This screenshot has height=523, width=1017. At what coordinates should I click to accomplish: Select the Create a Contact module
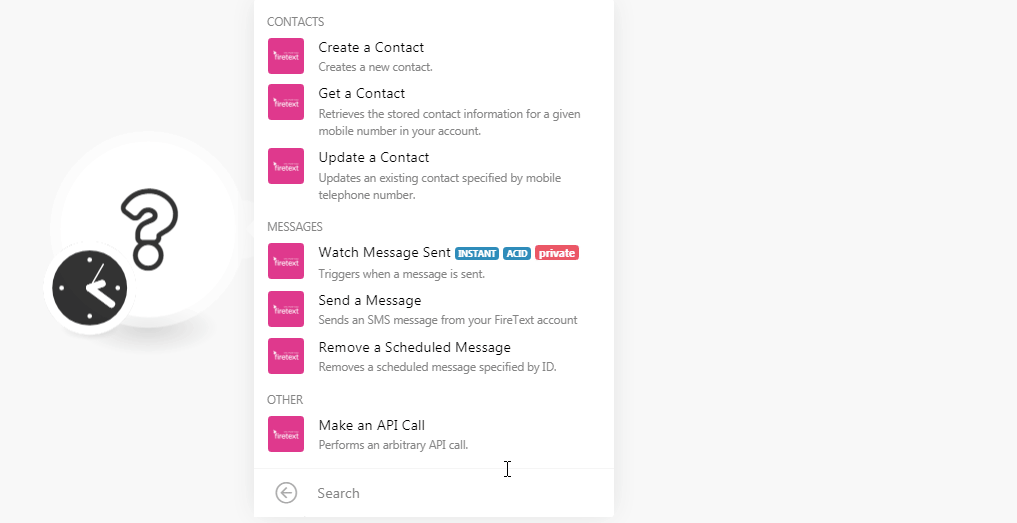(433, 56)
